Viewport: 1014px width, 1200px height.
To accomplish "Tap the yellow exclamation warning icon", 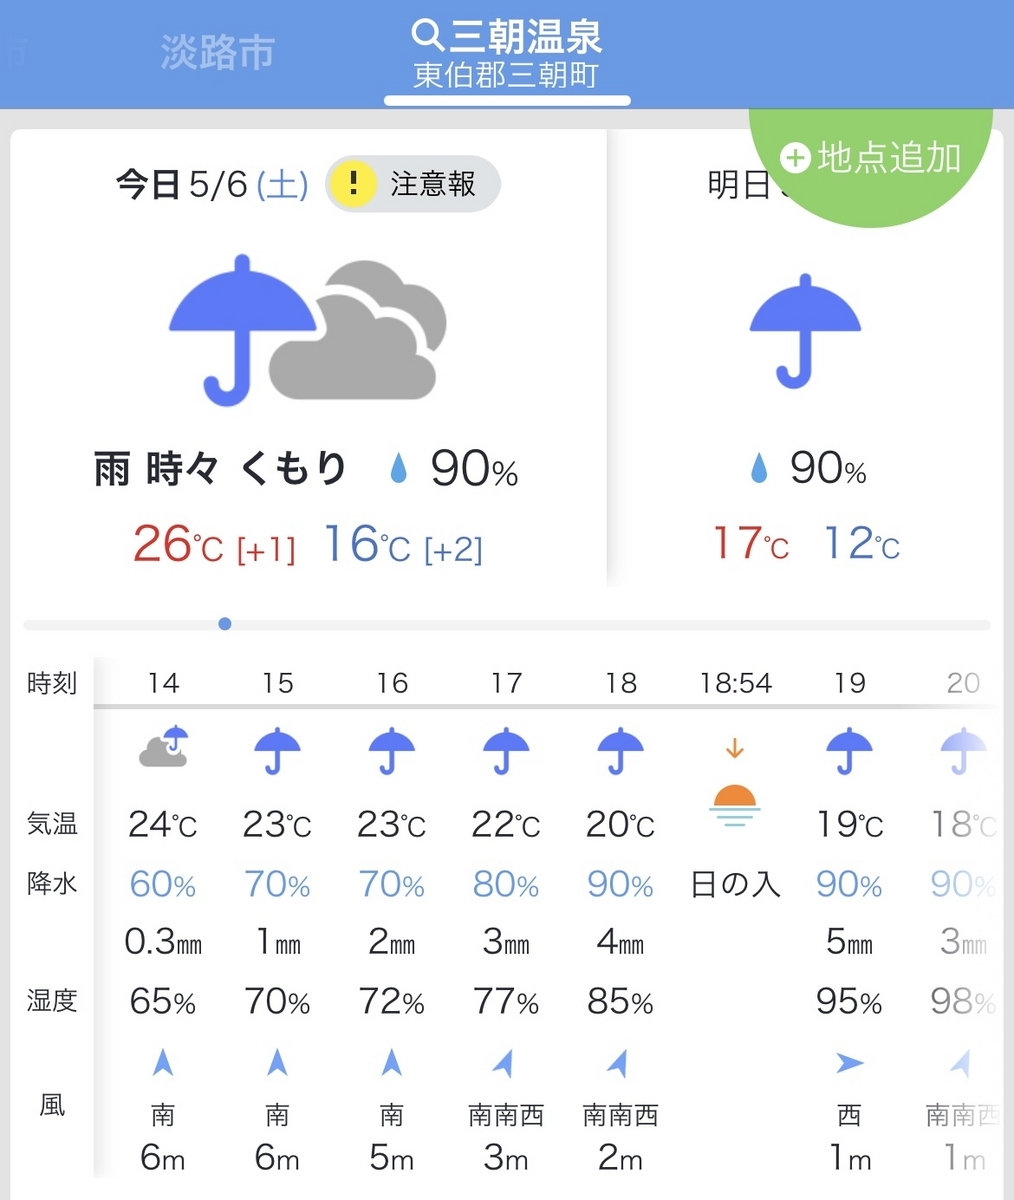I will (x=352, y=184).
